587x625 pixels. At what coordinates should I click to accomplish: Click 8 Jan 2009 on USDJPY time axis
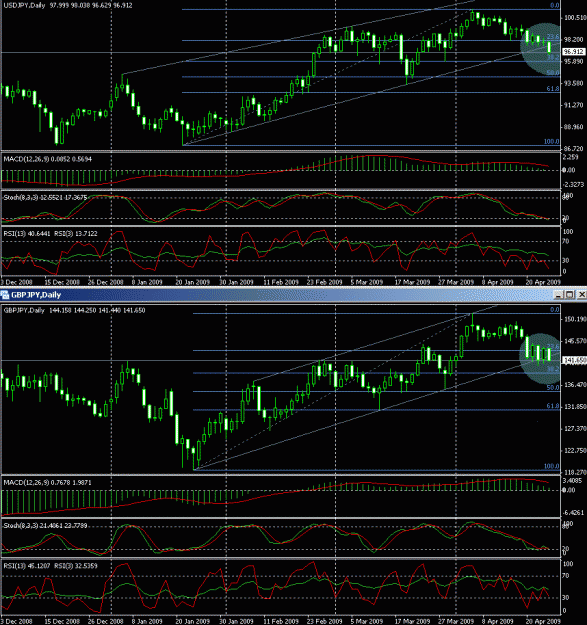[147, 282]
